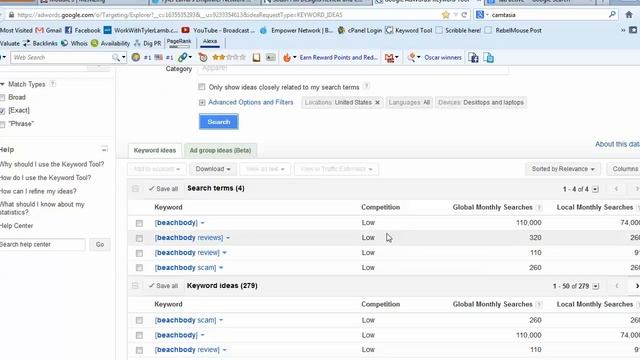Image resolution: width=640 pixels, height=360 pixels.
Task: Save all search terms
Action: [163, 189]
